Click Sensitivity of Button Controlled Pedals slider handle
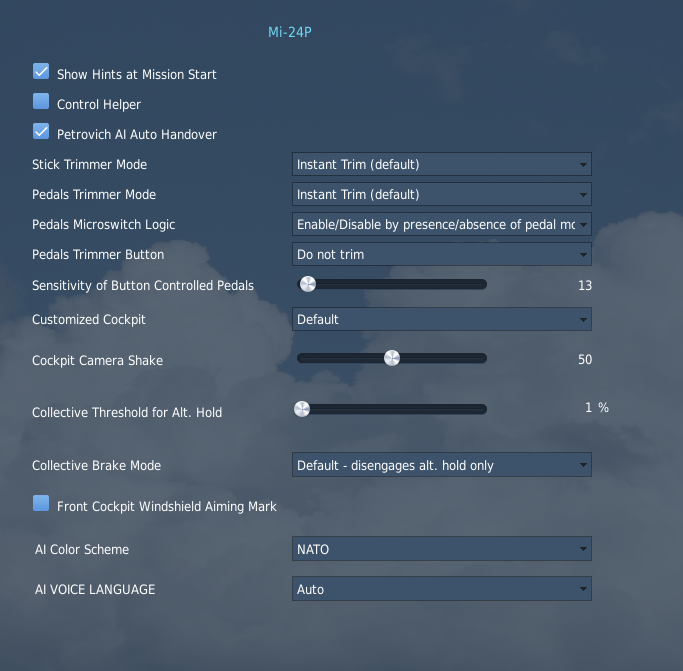Image resolution: width=683 pixels, height=671 pixels. [308, 284]
